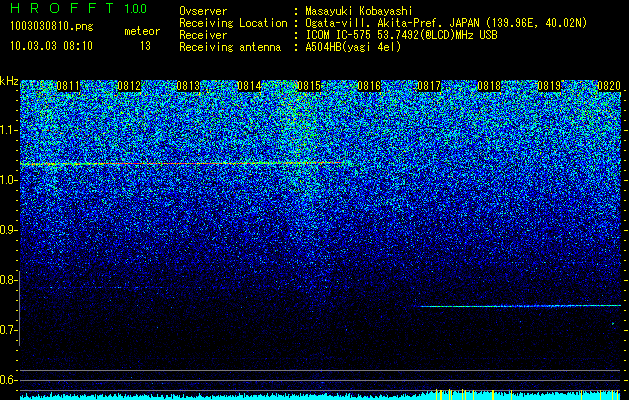Click the 0812 time marker
Image resolution: width=629 pixels, height=400 pixels.
point(129,86)
